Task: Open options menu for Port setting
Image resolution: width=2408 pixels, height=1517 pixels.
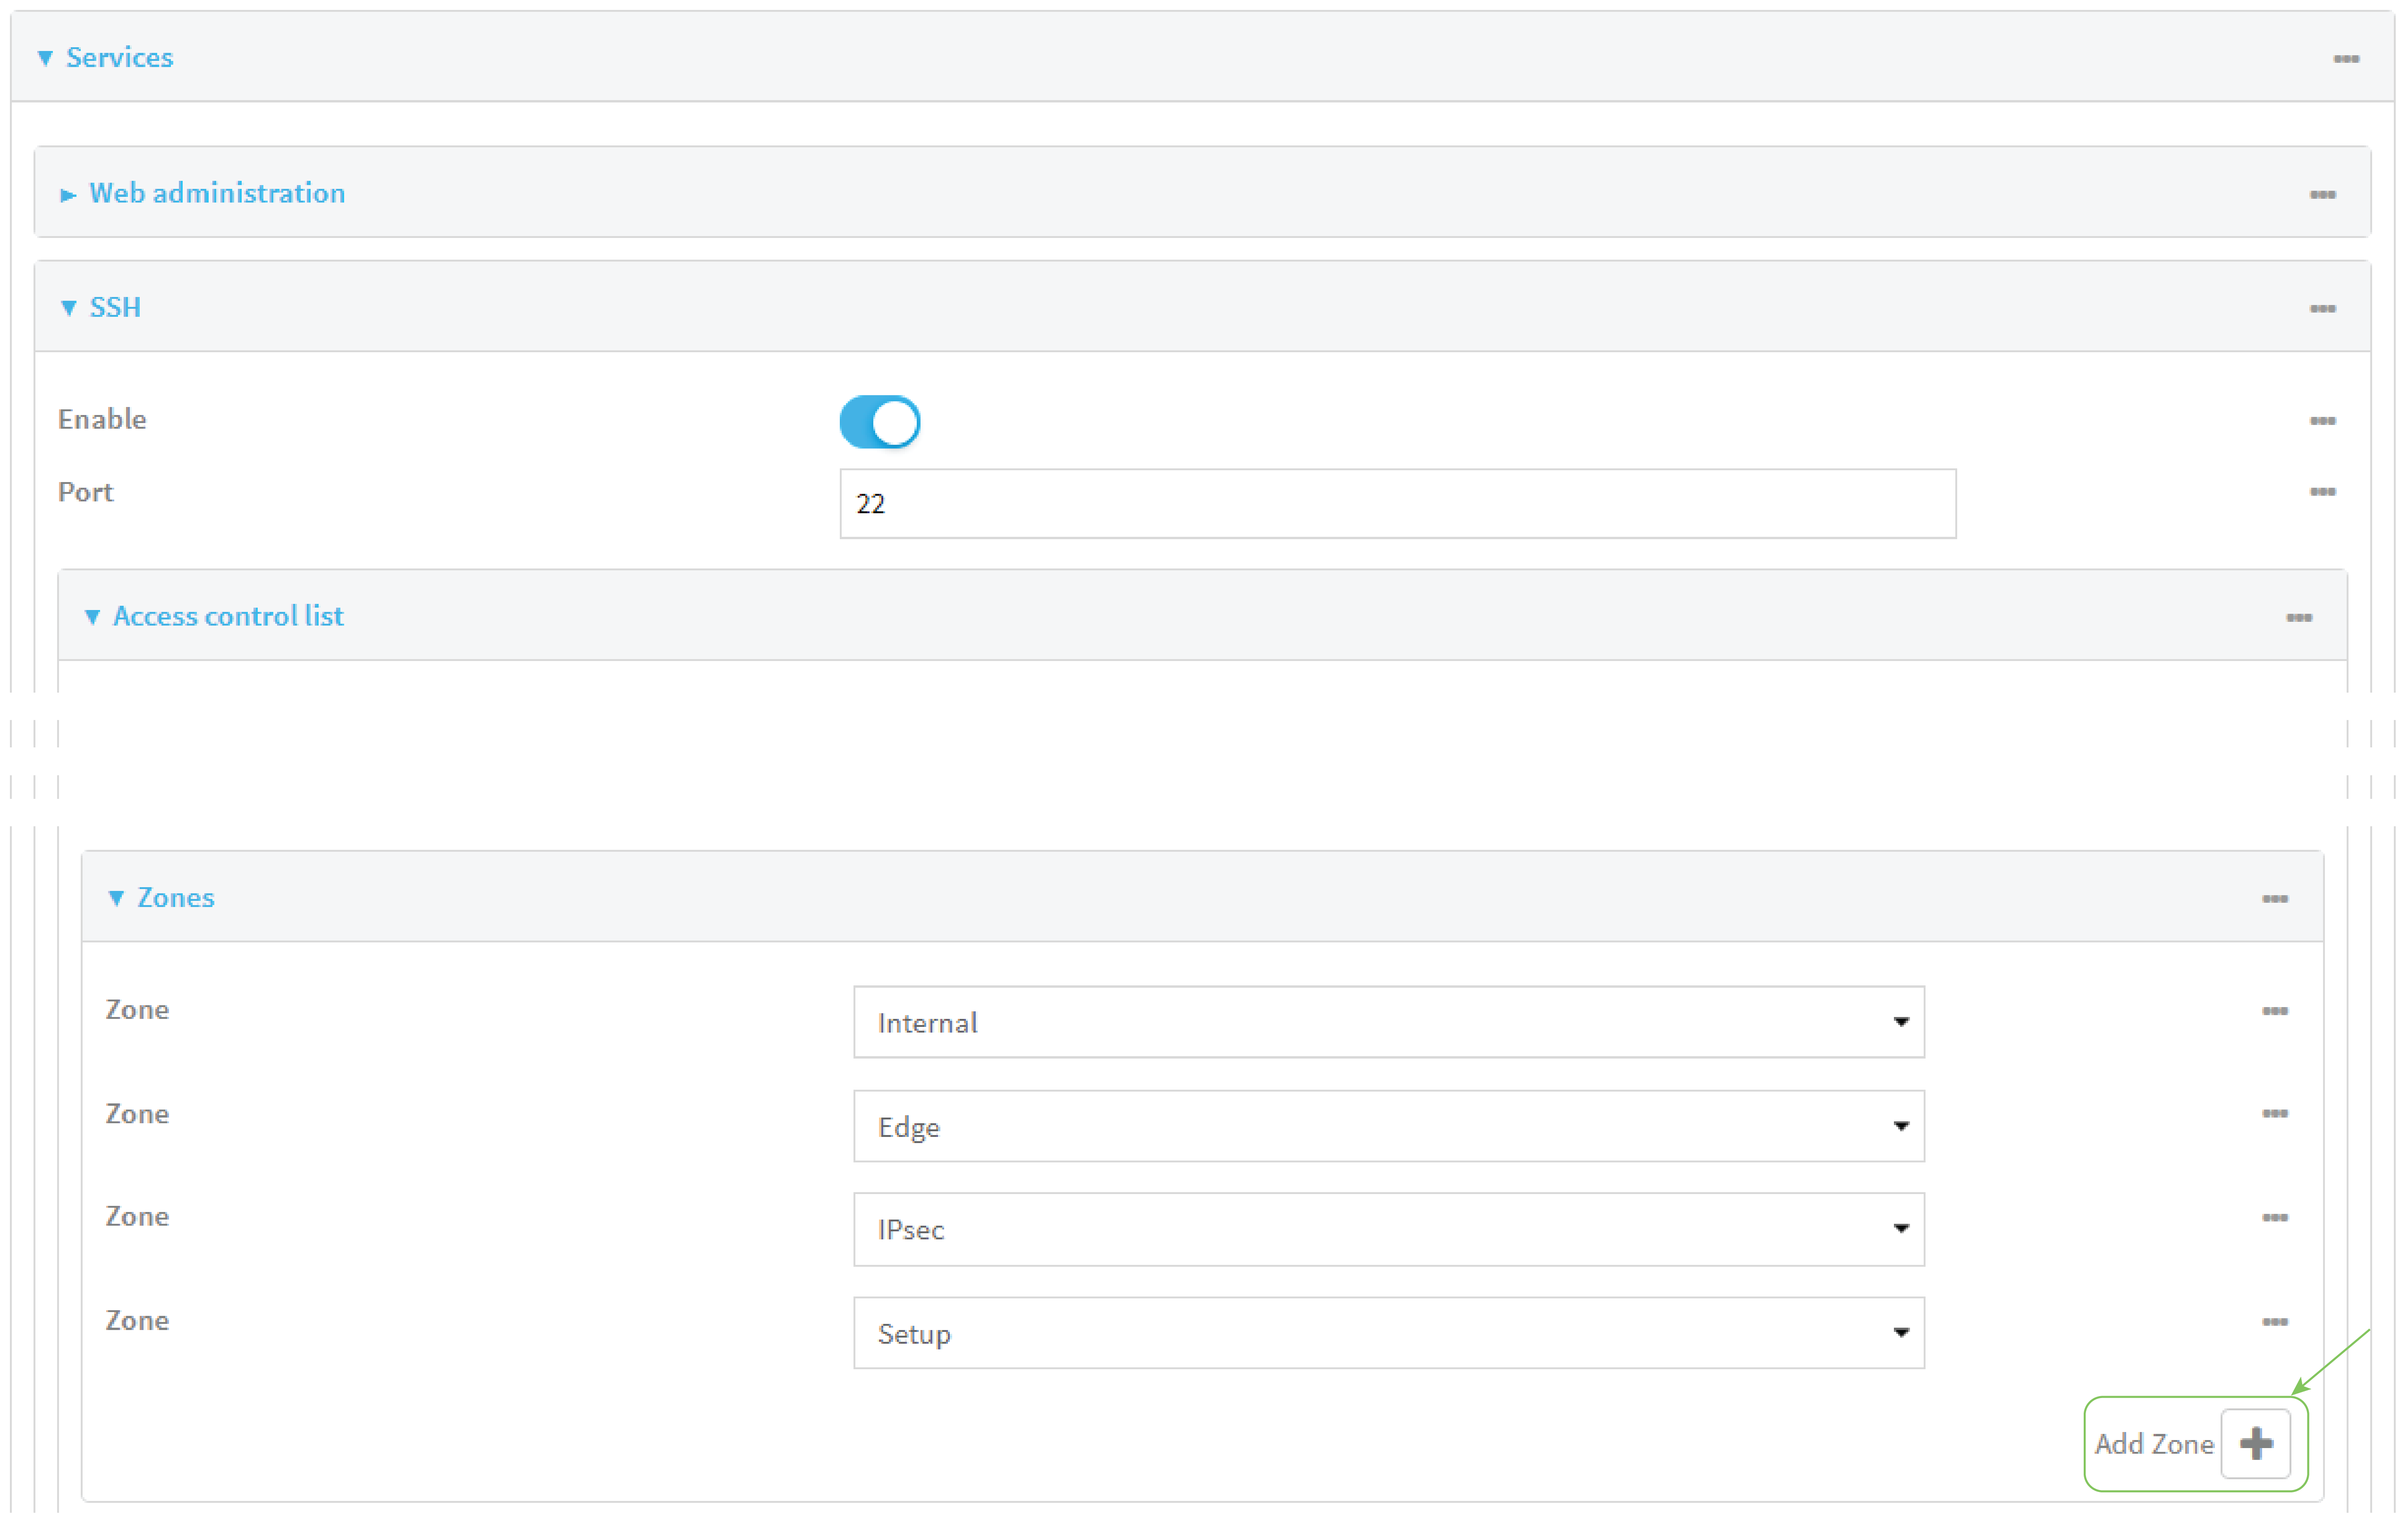Action: pos(2322,492)
